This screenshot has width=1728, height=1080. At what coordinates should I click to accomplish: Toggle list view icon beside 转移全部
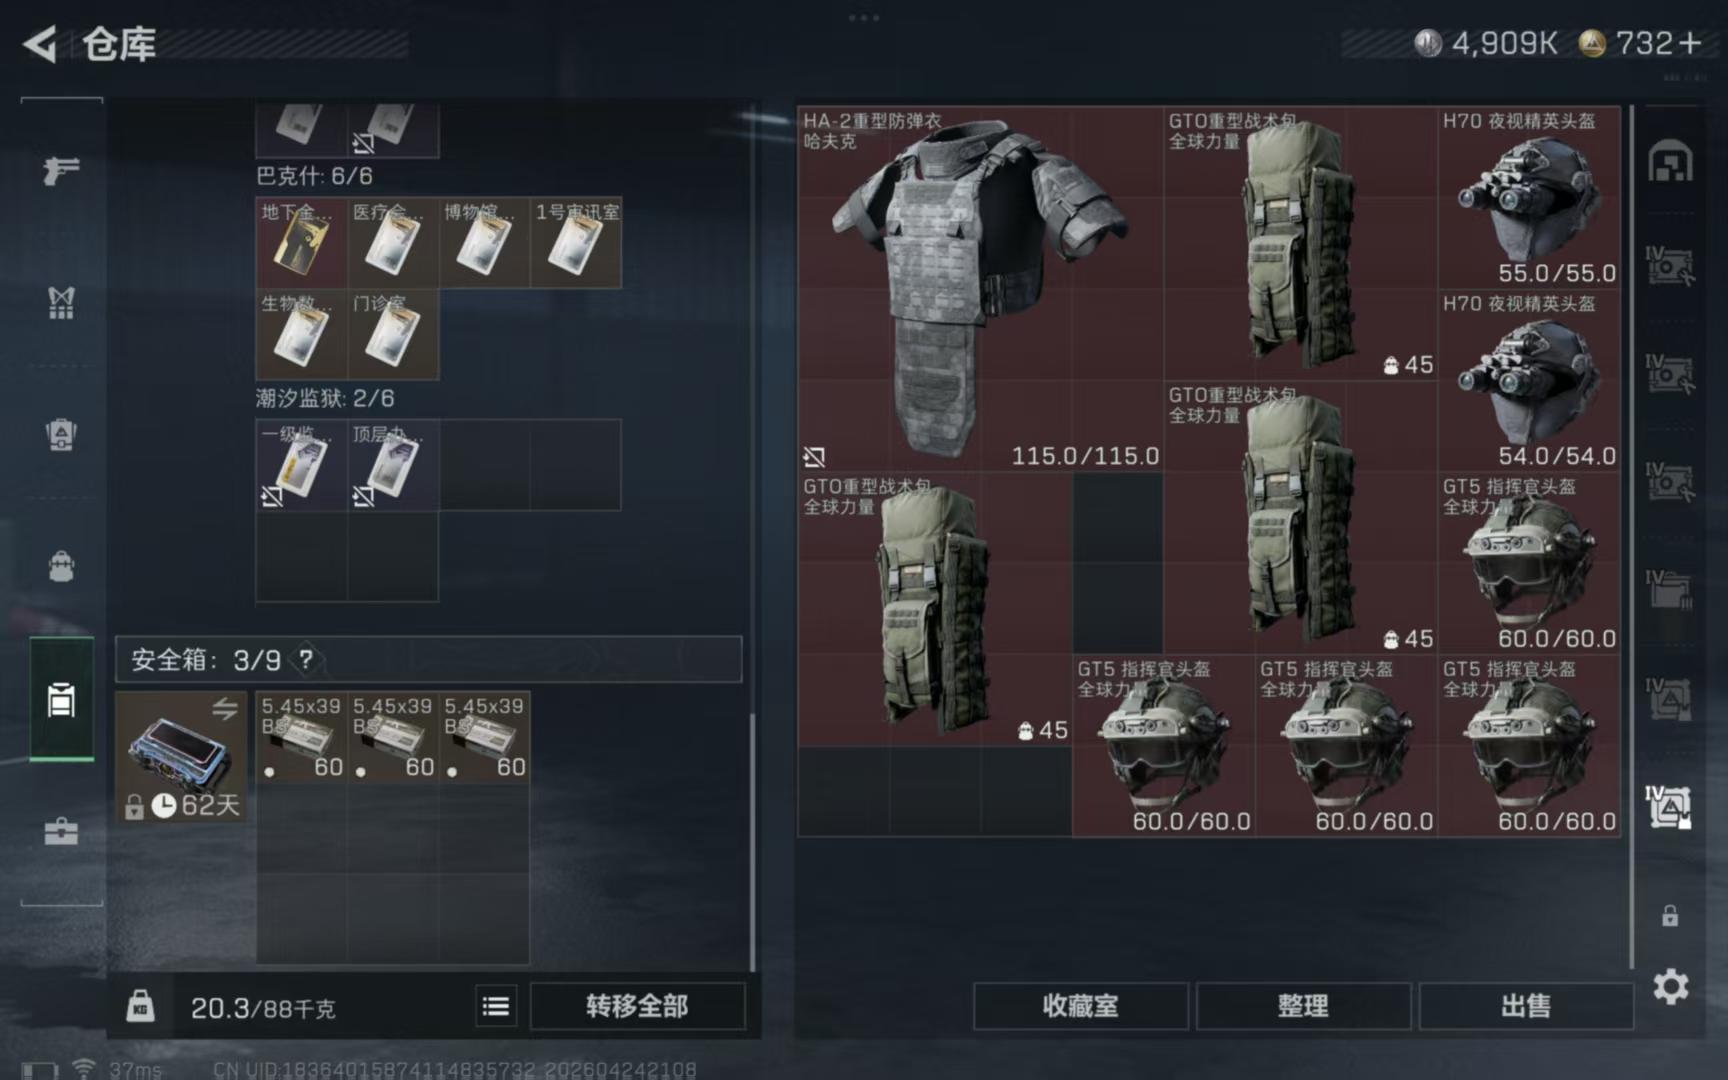496,1006
